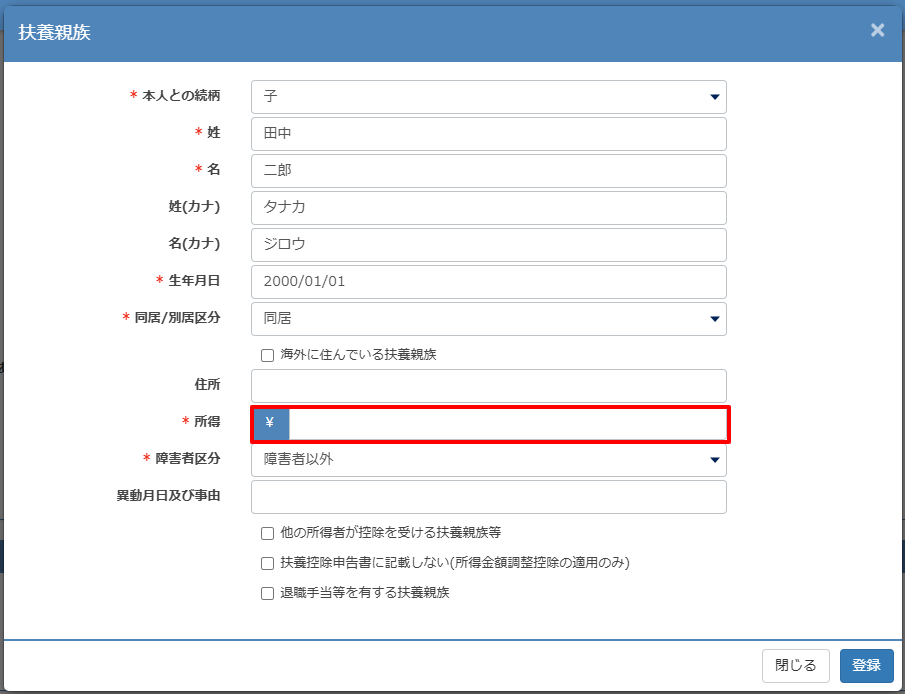Tick 退職手当等を有する扶養親族 checkbox
This screenshot has width=905, height=694.
267,593
